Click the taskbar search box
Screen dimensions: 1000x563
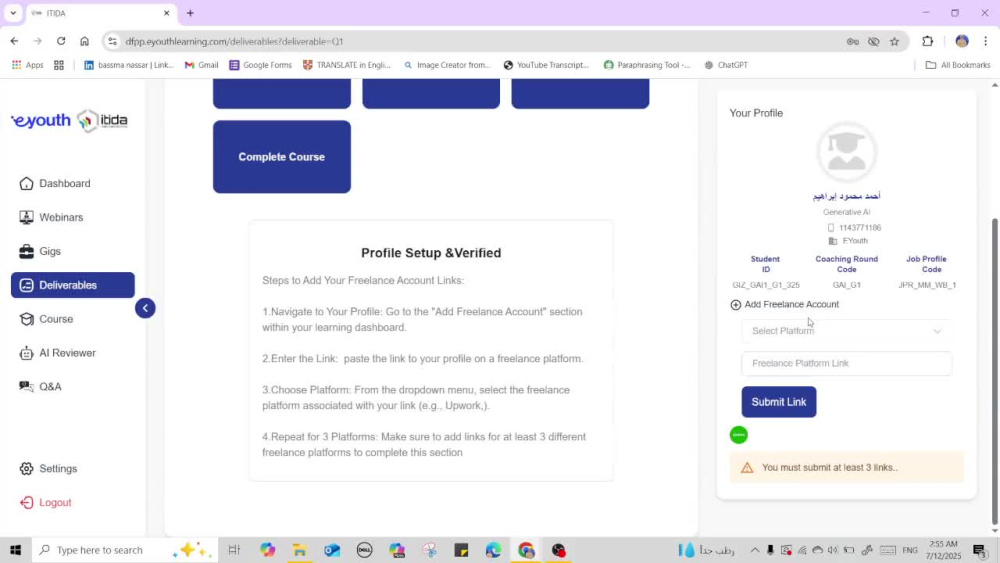124,550
